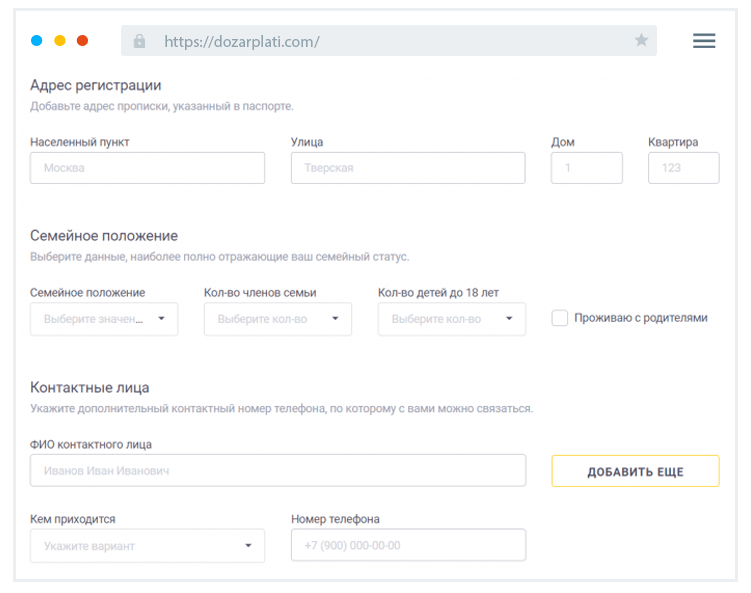The height and width of the screenshot is (593, 751).
Task: Click the blue window dot
Action: click(37, 41)
